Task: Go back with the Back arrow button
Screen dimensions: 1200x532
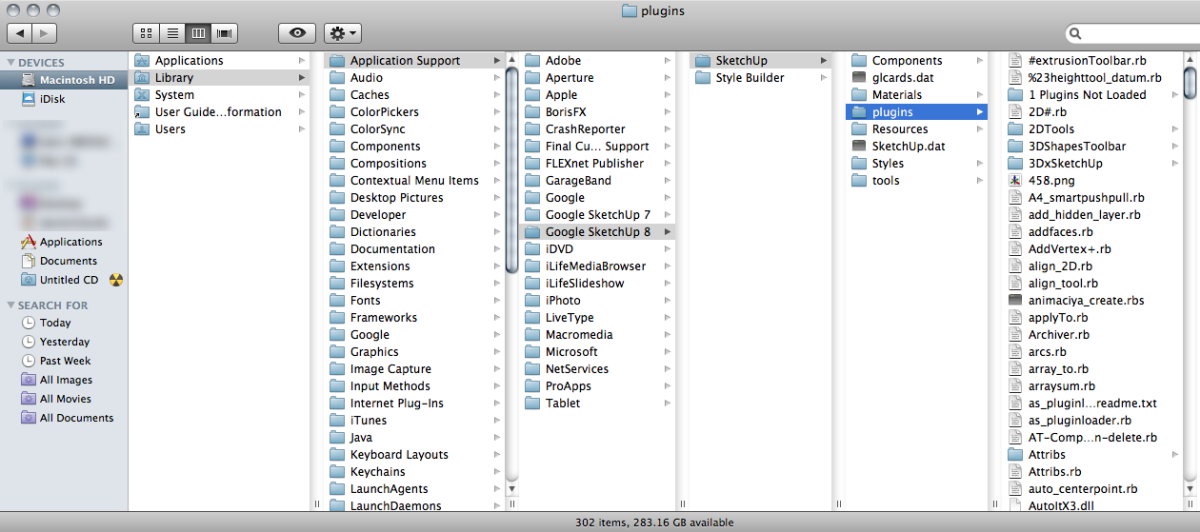Action: (20, 33)
